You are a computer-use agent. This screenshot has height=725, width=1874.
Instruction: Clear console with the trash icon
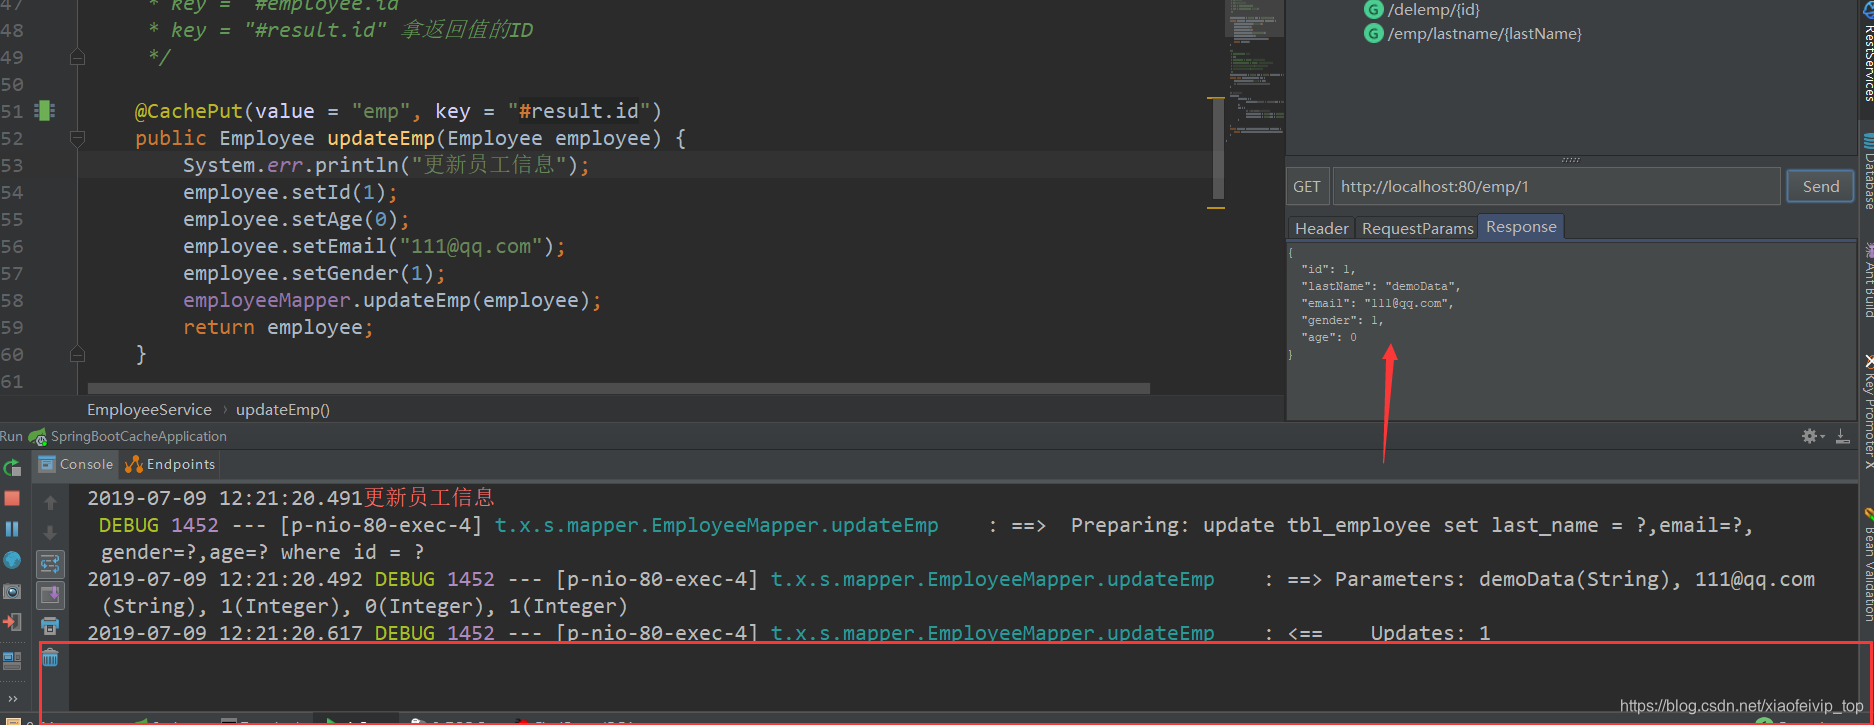(50, 657)
